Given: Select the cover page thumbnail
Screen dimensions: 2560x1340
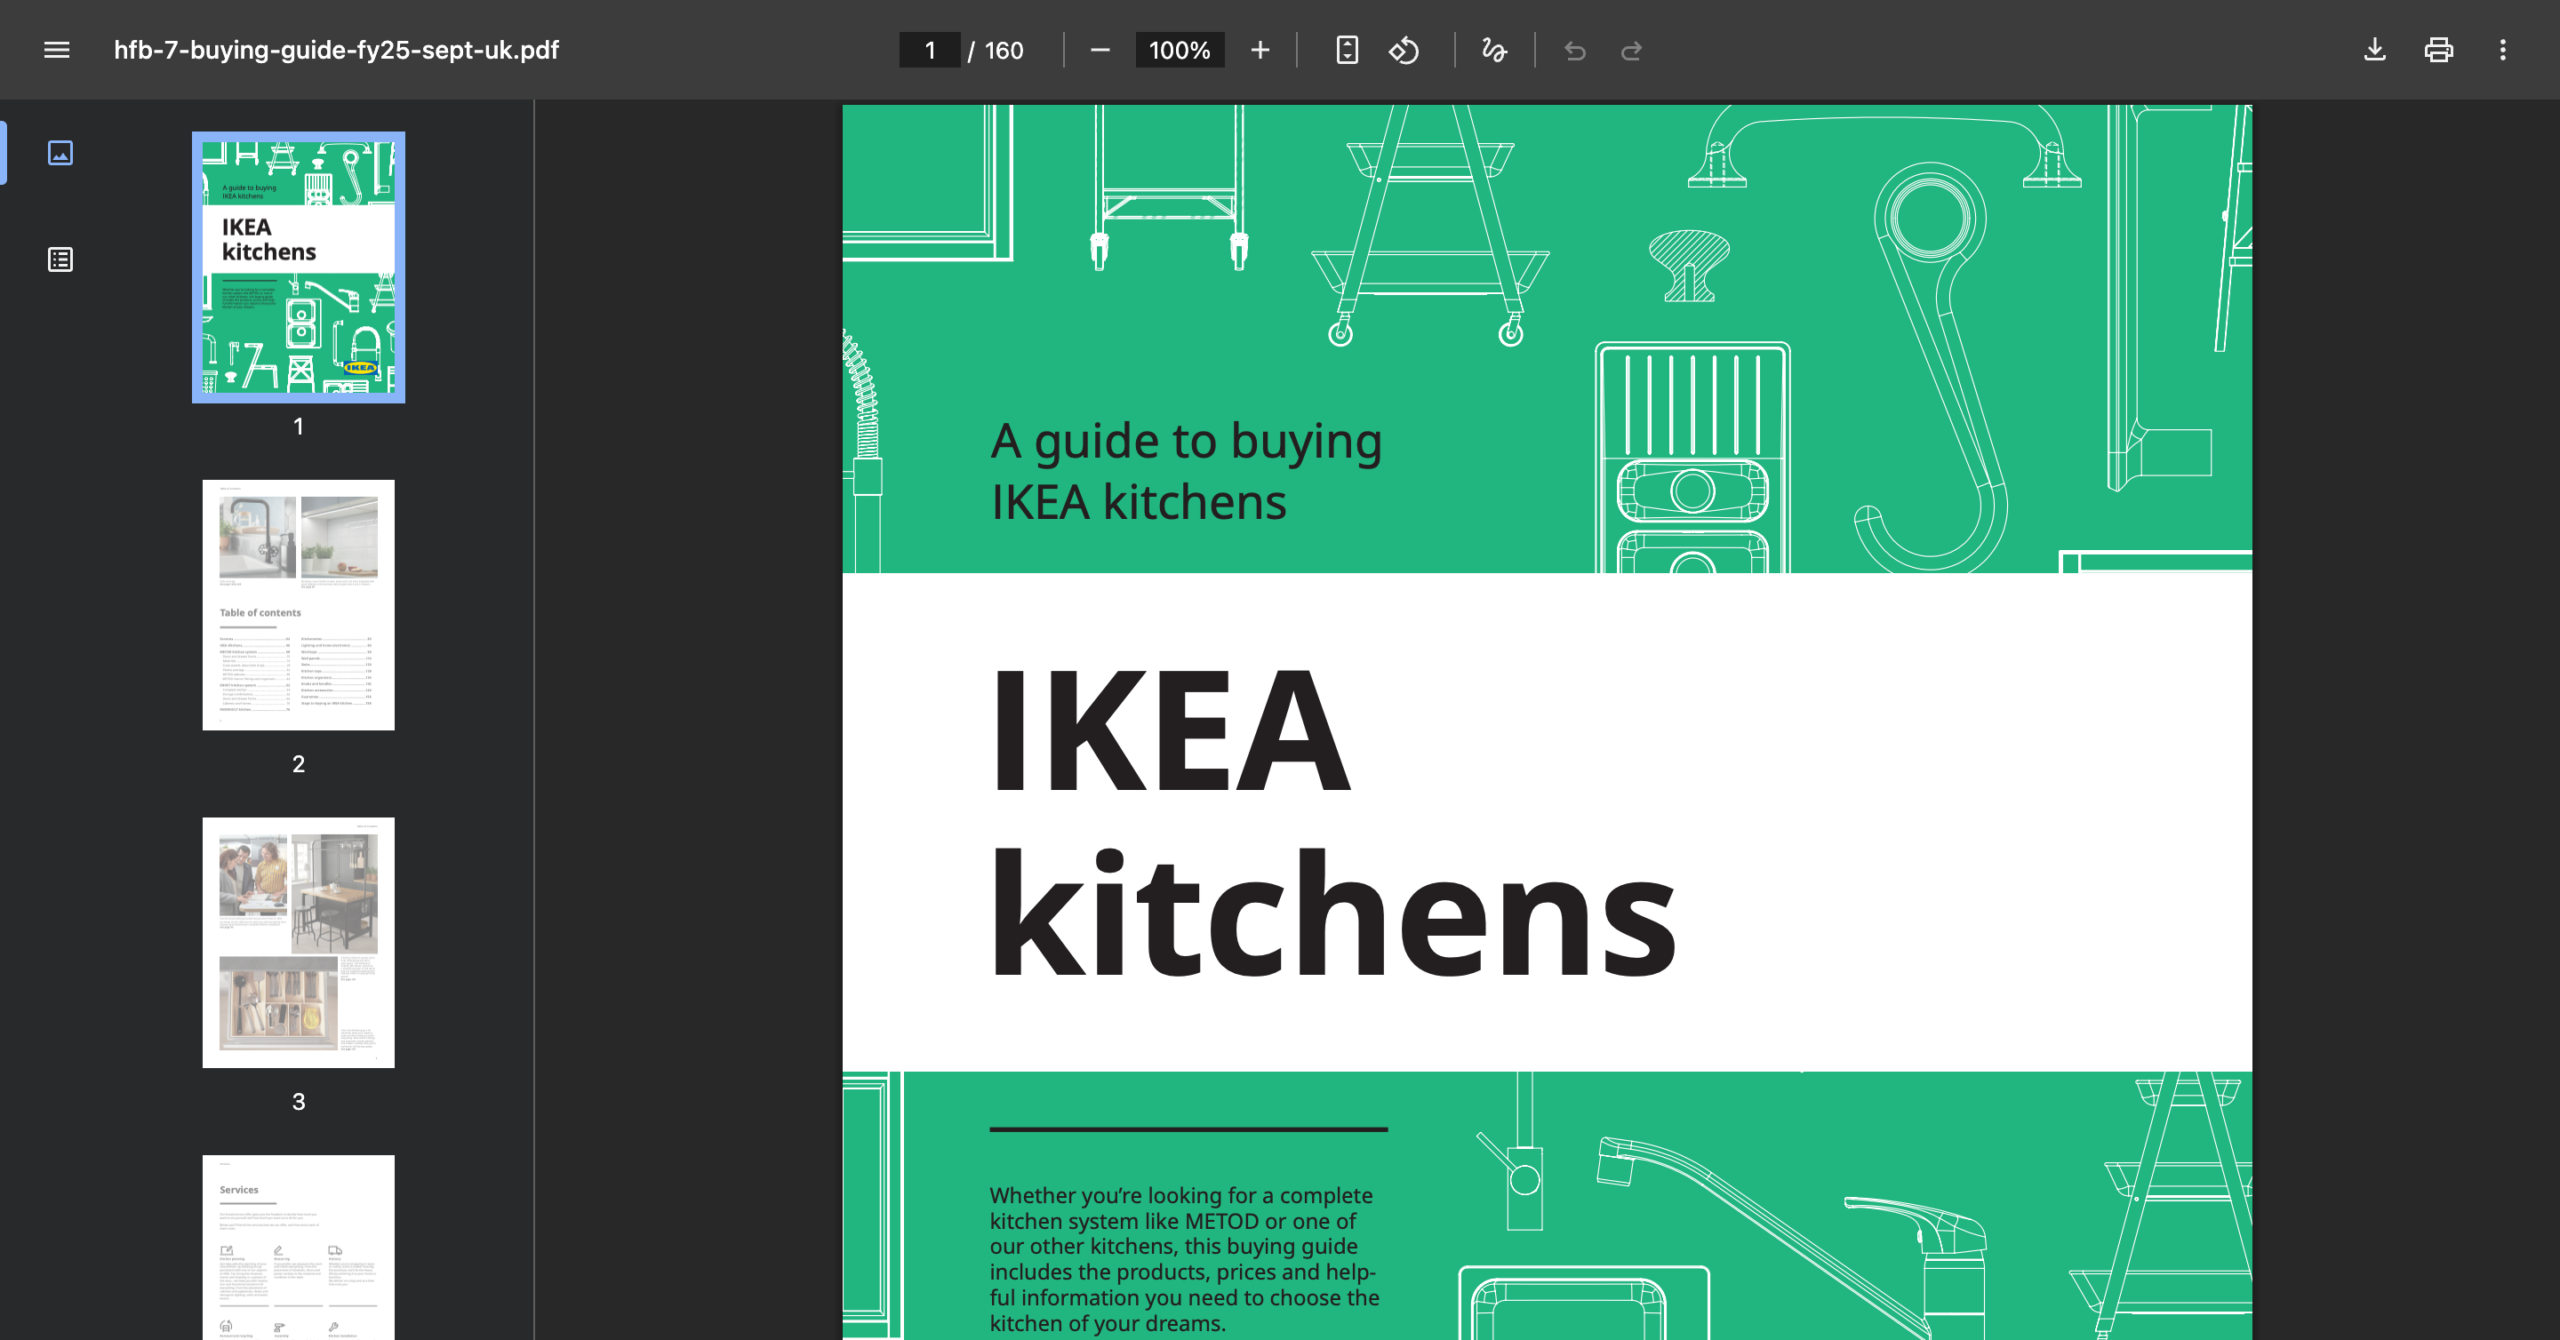Looking at the screenshot, I should tap(298, 267).
